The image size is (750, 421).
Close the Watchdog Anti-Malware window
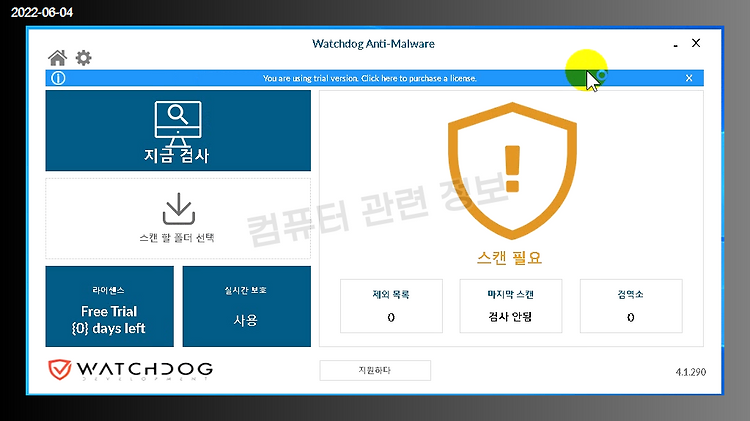[696, 43]
